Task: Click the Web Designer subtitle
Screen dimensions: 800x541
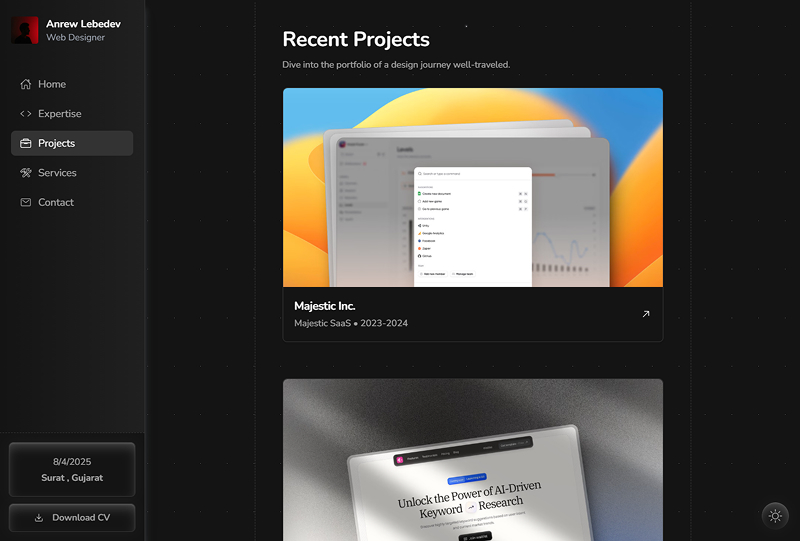Action: [76, 37]
